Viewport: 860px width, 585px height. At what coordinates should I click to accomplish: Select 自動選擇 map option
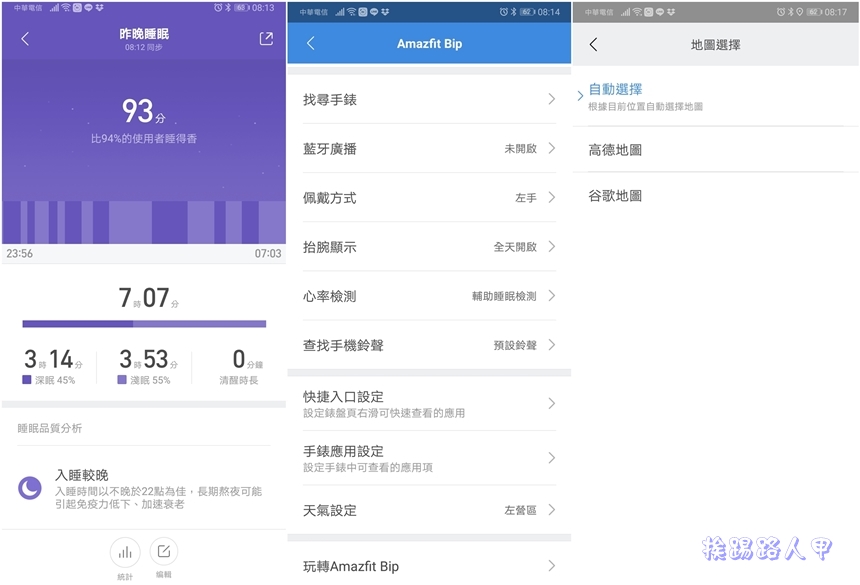[x=716, y=96]
